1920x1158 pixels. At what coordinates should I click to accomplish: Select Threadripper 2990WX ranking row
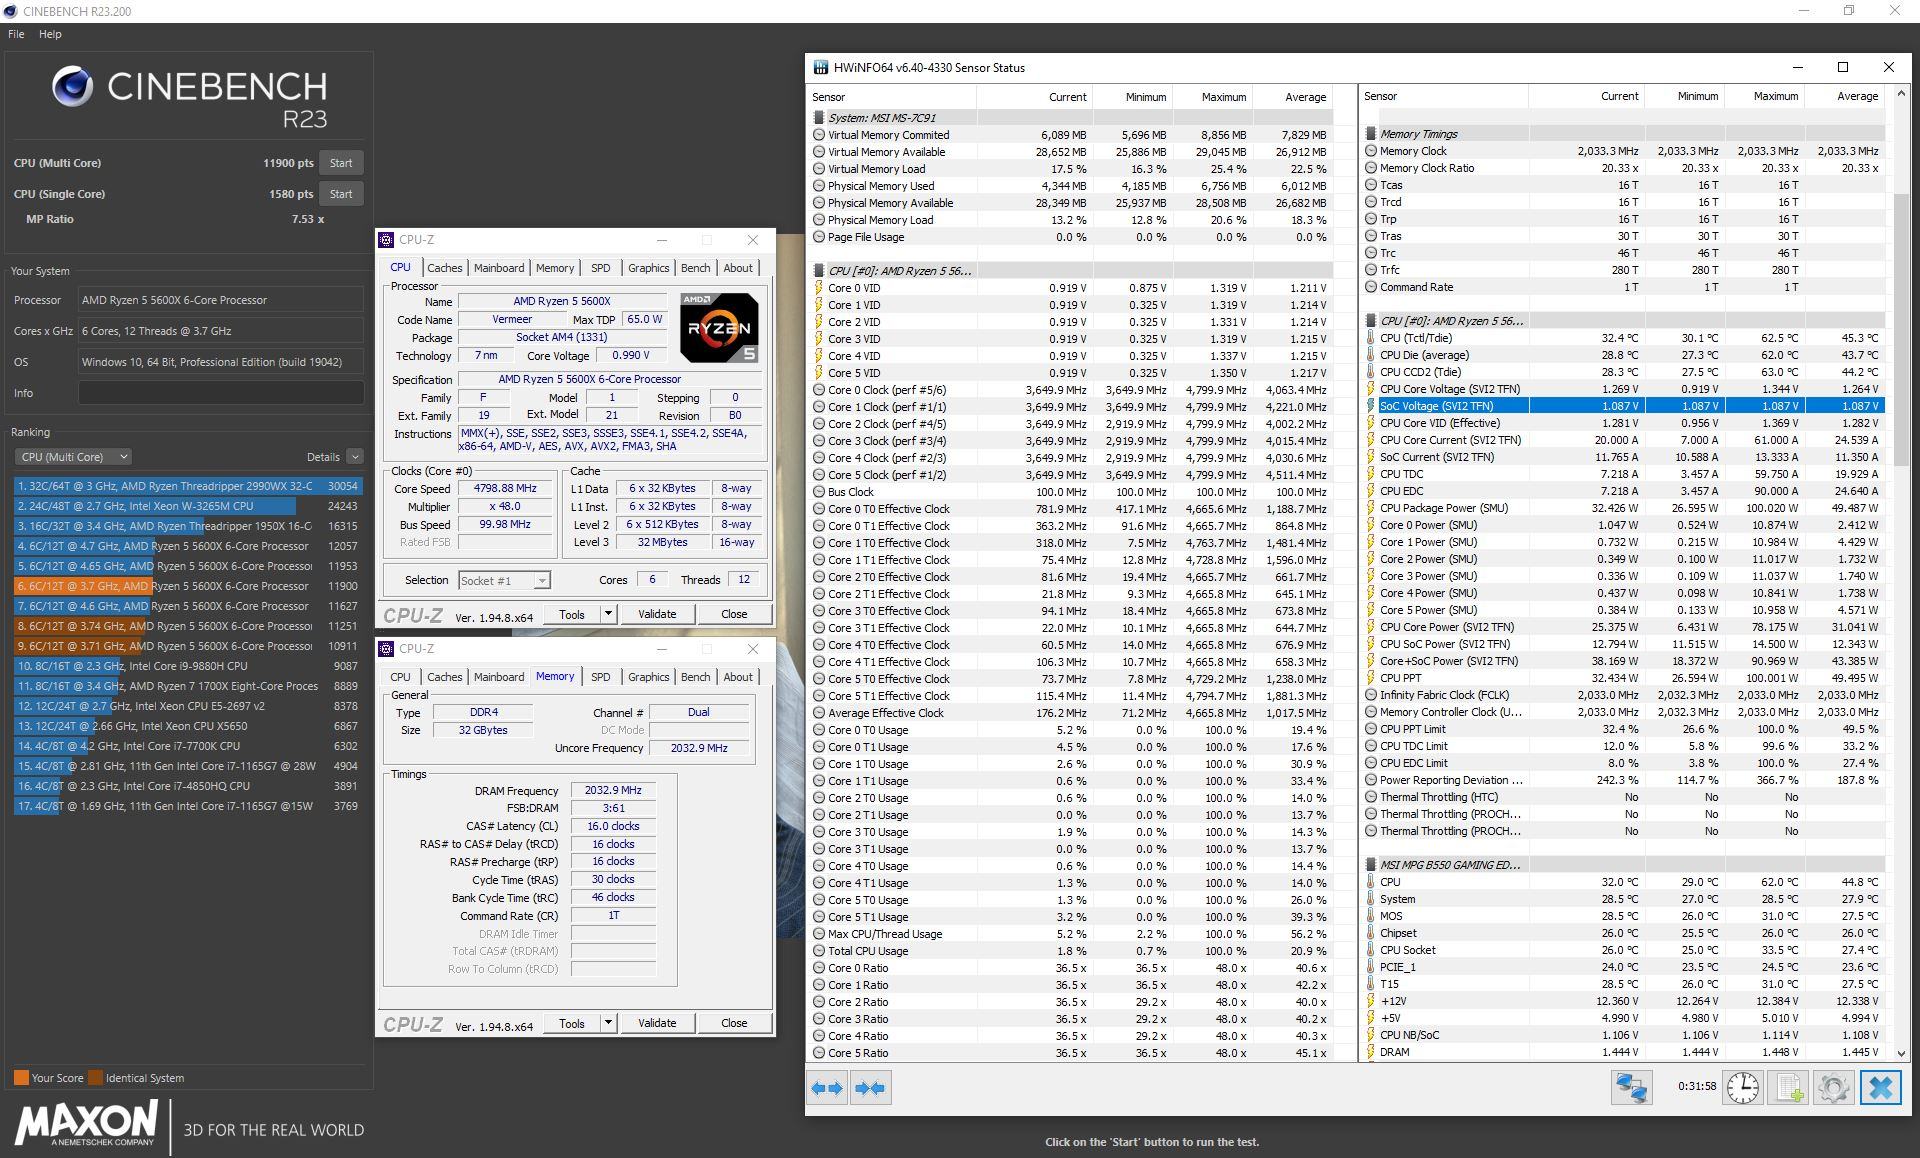[187, 486]
